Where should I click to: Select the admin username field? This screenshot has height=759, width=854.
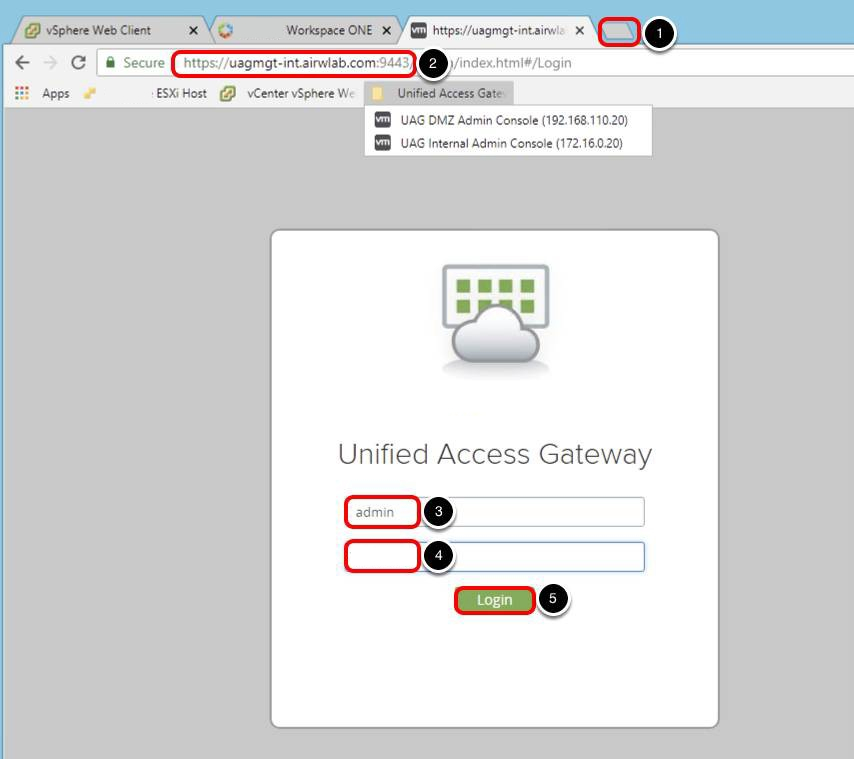click(383, 512)
